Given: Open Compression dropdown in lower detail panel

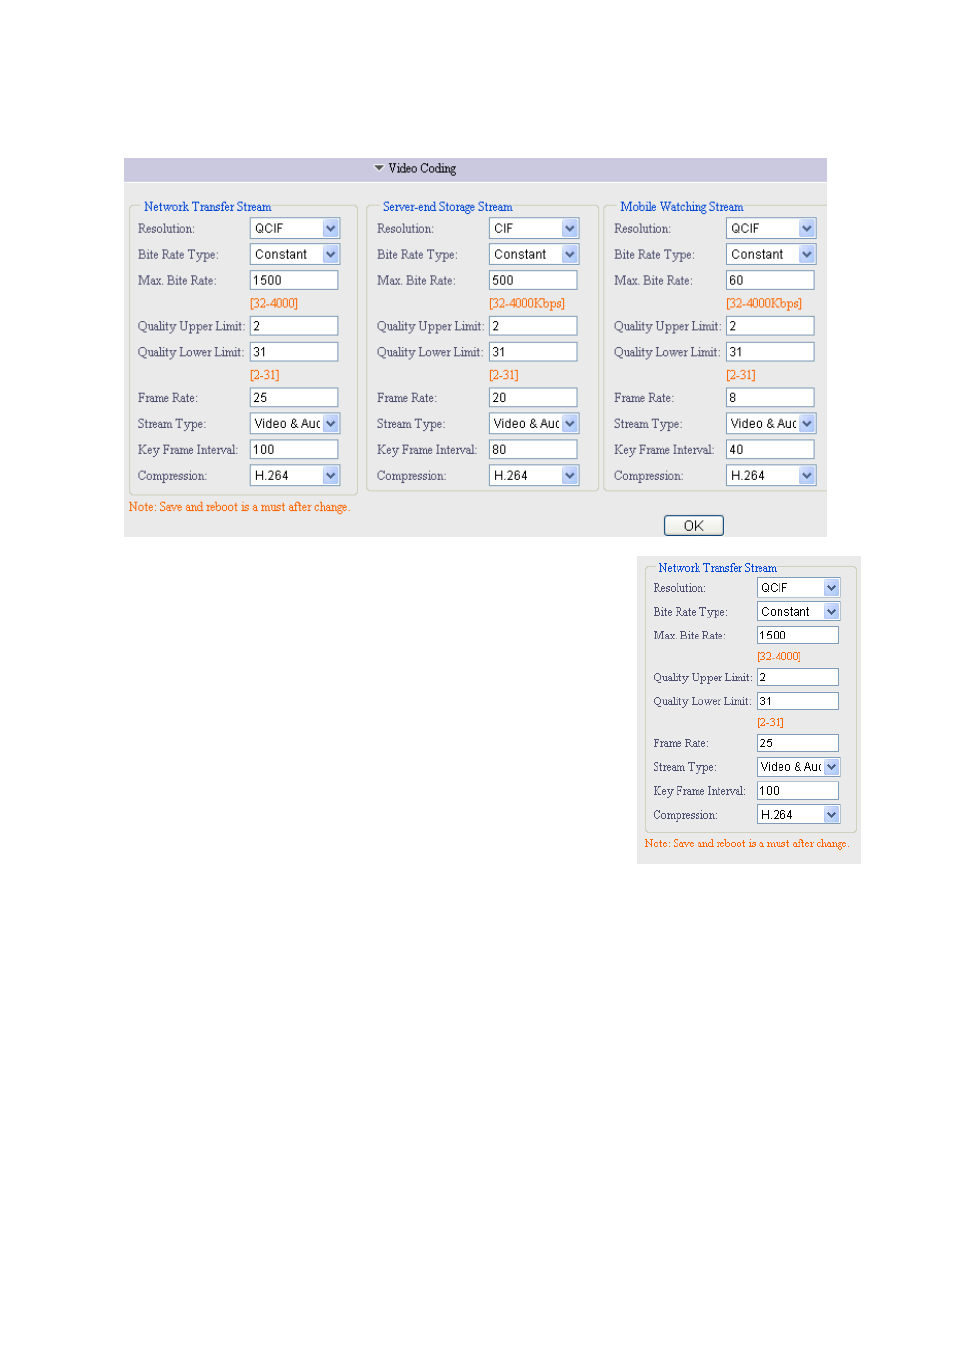Looking at the screenshot, I should (x=798, y=815).
